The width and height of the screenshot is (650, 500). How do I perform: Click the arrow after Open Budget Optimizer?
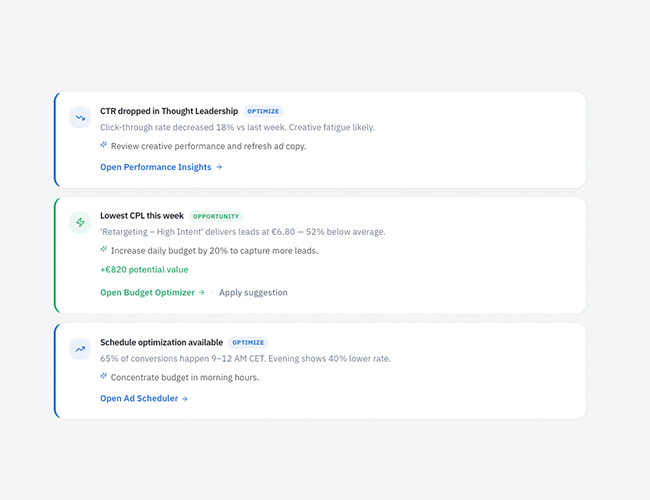pos(201,292)
